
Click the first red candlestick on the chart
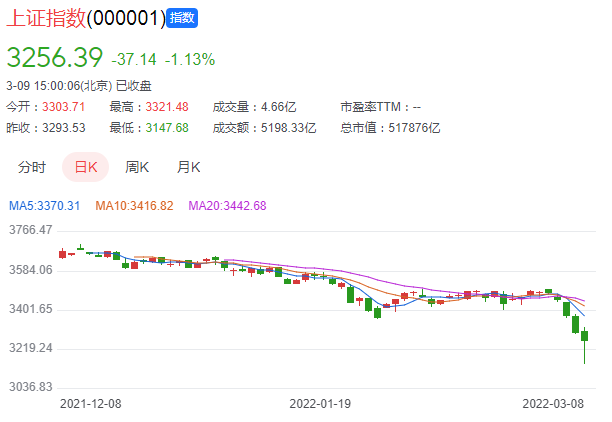coord(62,254)
